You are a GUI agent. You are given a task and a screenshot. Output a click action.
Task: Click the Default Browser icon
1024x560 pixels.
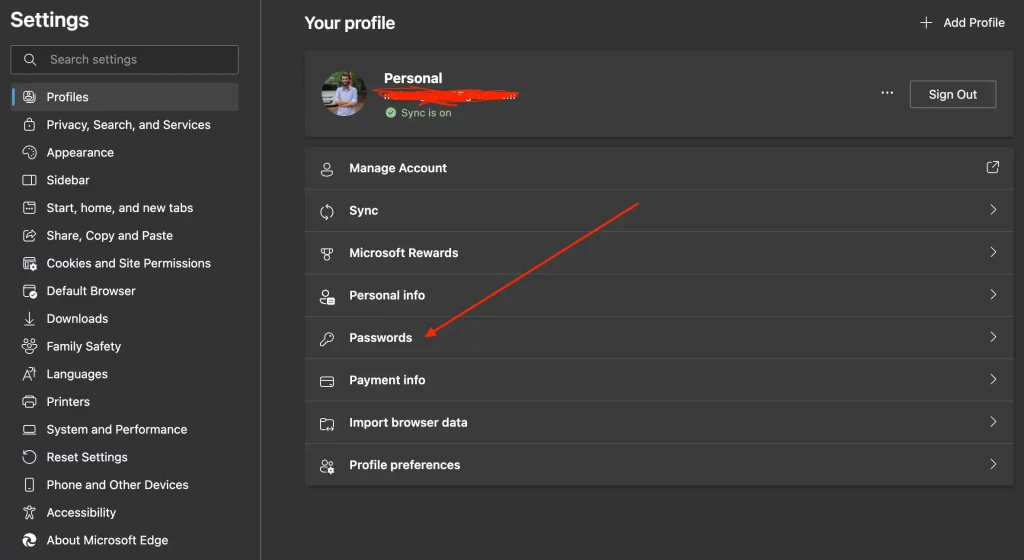[29, 291]
